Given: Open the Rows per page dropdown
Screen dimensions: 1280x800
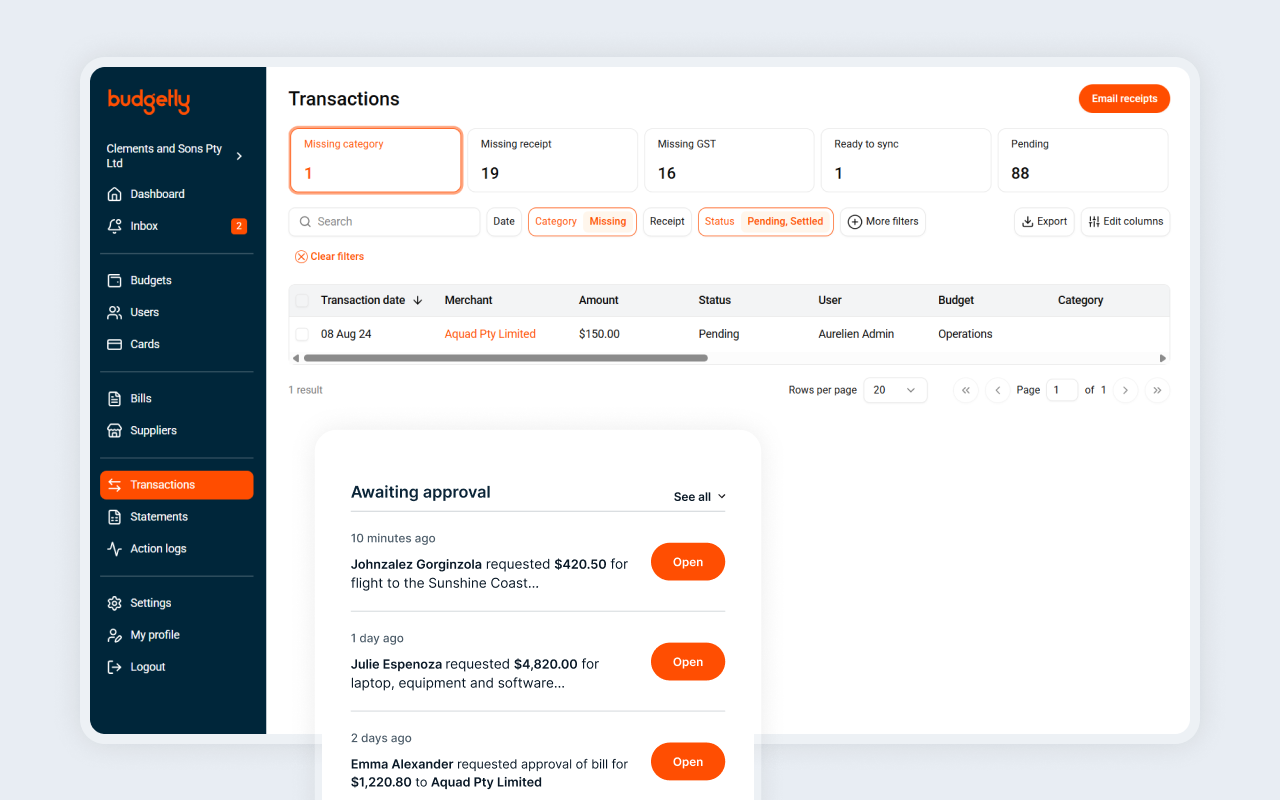Looking at the screenshot, I should [895, 390].
